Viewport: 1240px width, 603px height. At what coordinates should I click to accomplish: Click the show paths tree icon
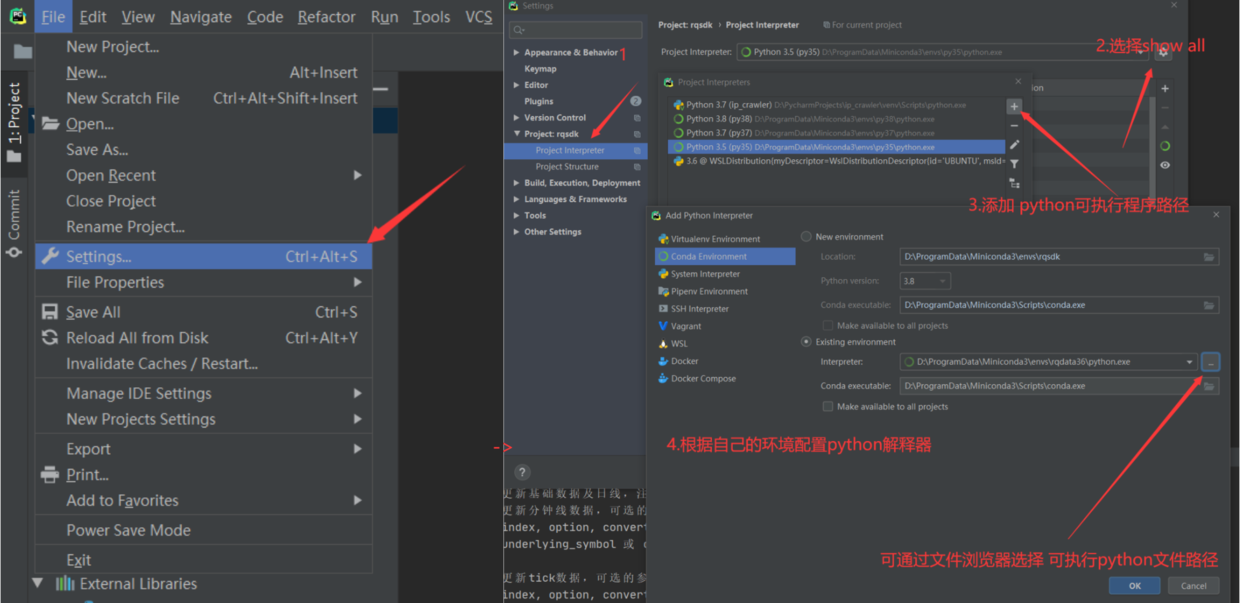tap(1014, 183)
